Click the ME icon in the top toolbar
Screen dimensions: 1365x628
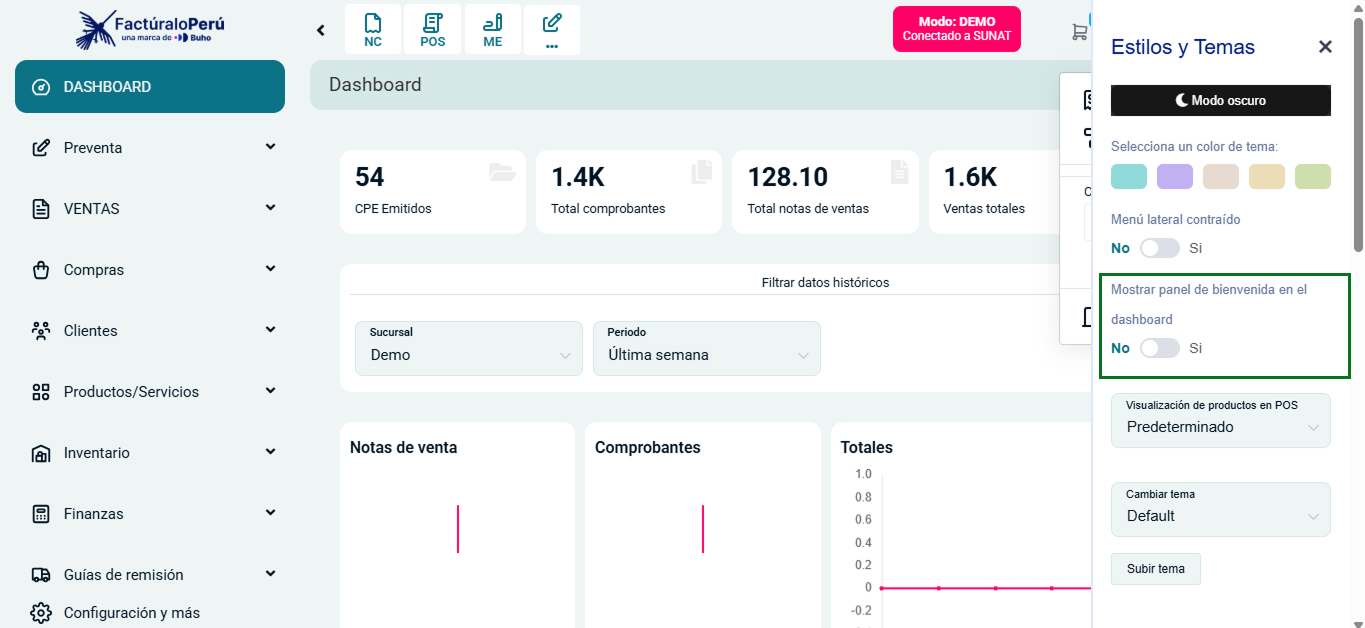pos(492,29)
